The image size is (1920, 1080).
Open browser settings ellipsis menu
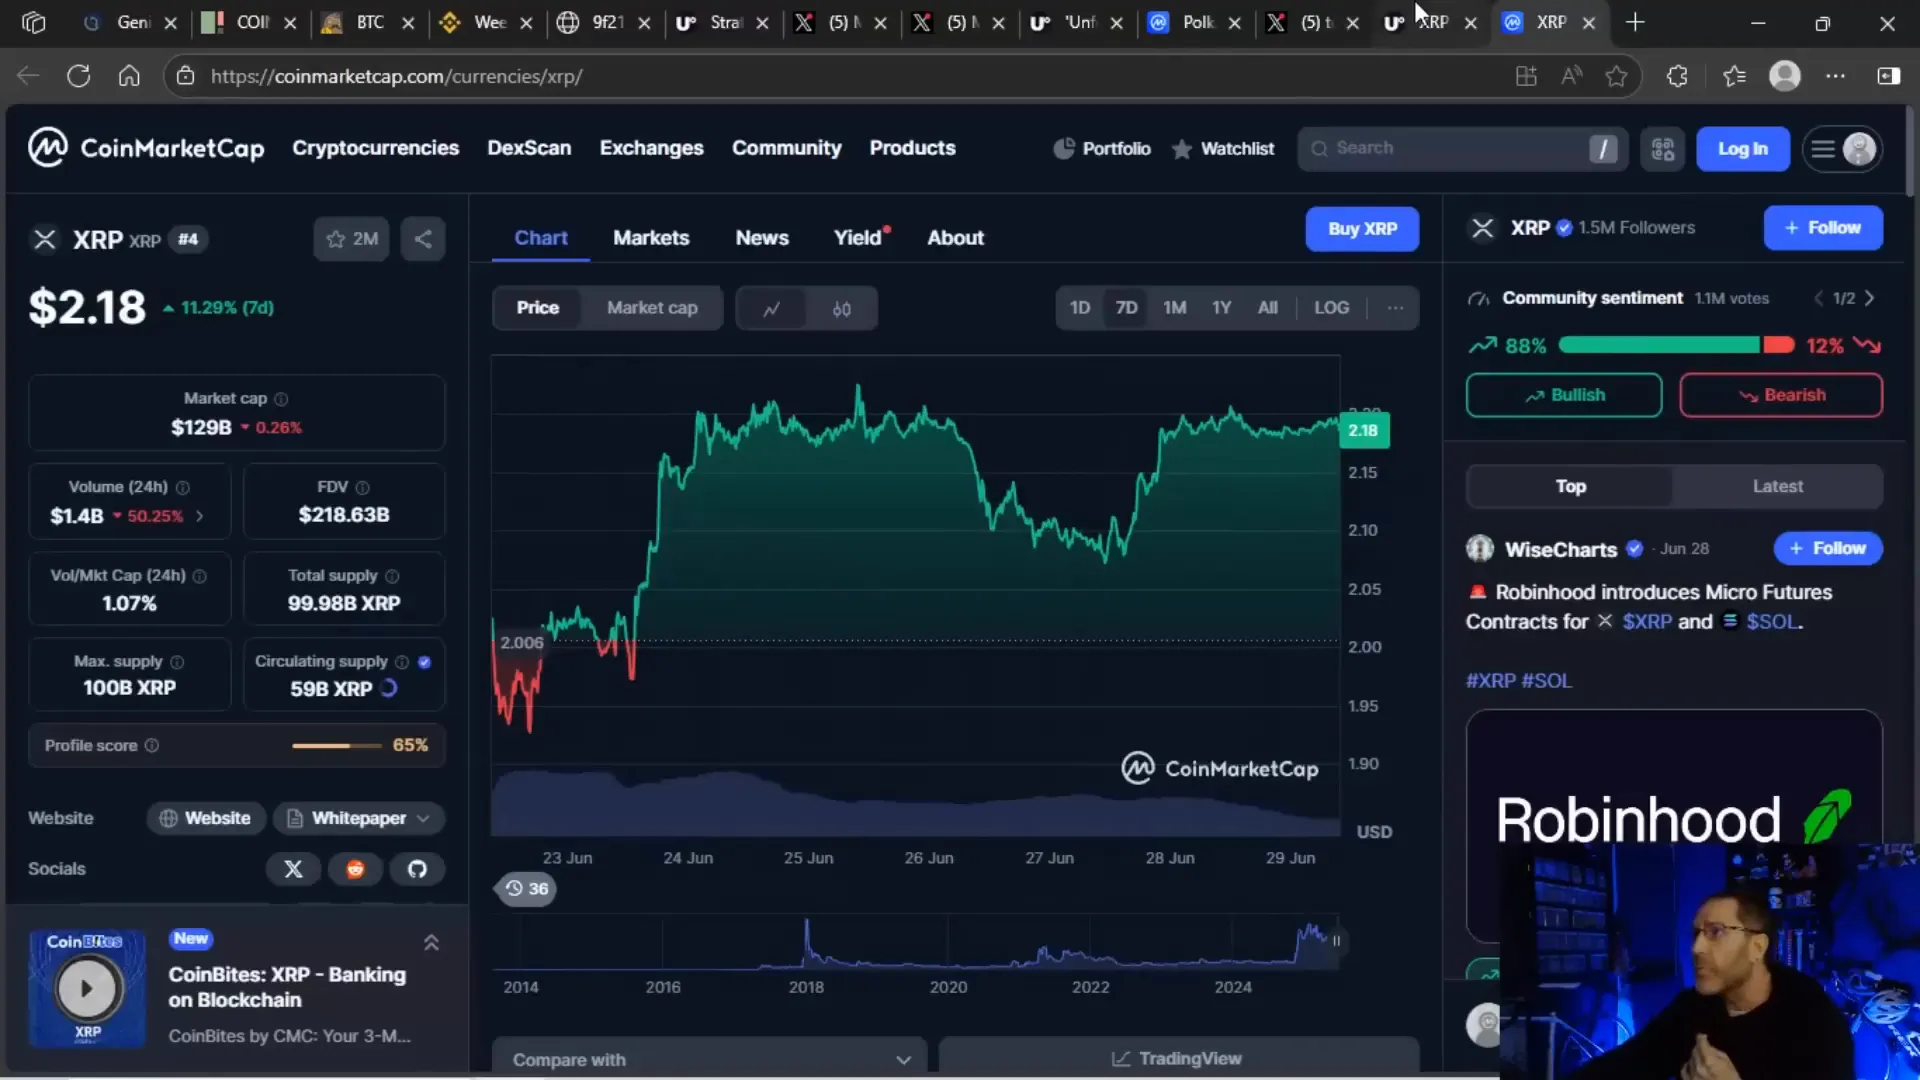coord(1835,76)
